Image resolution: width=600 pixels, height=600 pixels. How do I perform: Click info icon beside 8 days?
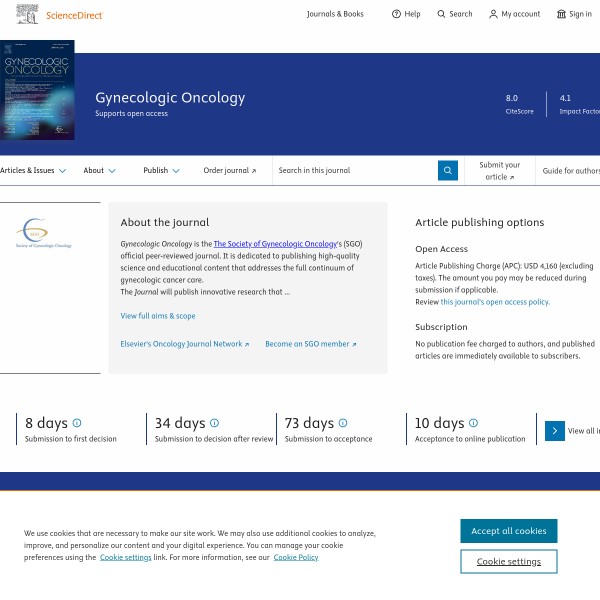[77, 423]
